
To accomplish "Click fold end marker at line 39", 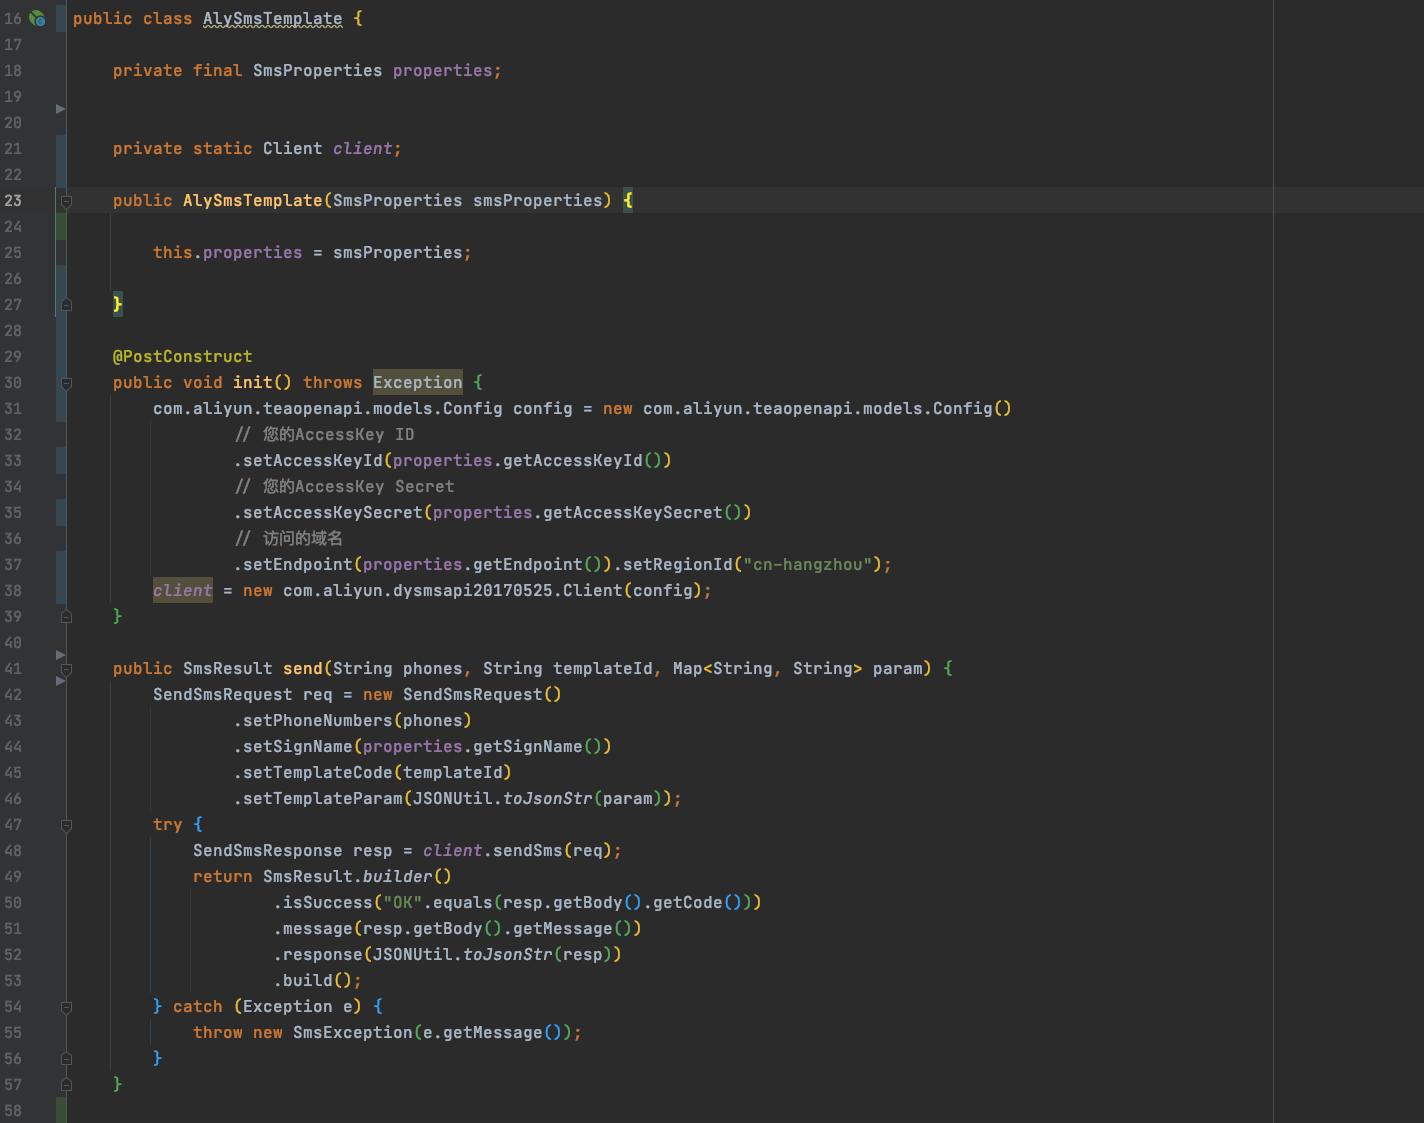I will click(x=66, y=616).
